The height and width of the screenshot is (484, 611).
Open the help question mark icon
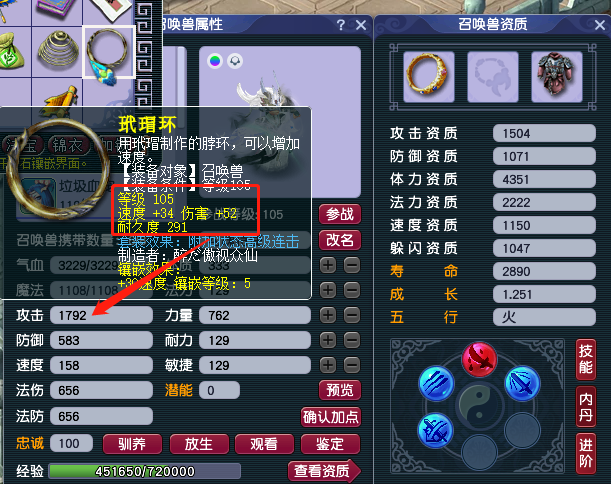point(341,25)
